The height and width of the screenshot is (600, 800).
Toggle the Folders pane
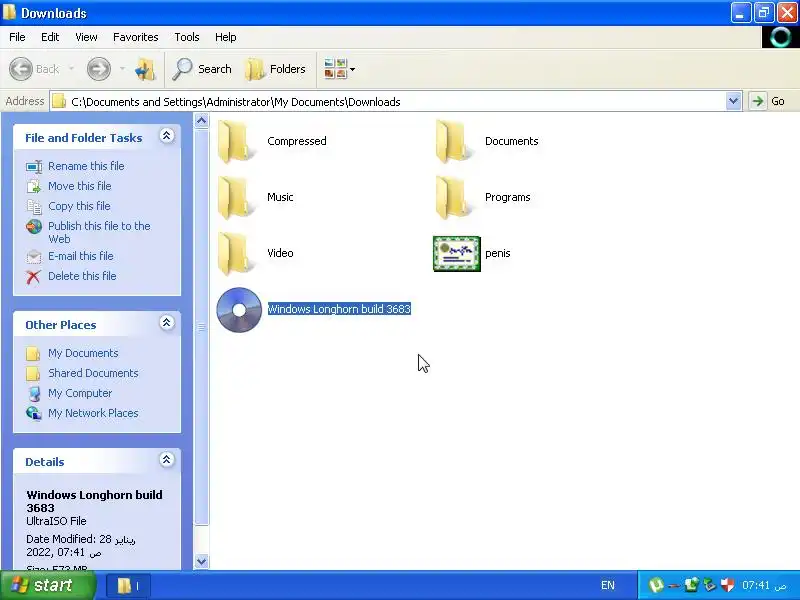[276, 69]
